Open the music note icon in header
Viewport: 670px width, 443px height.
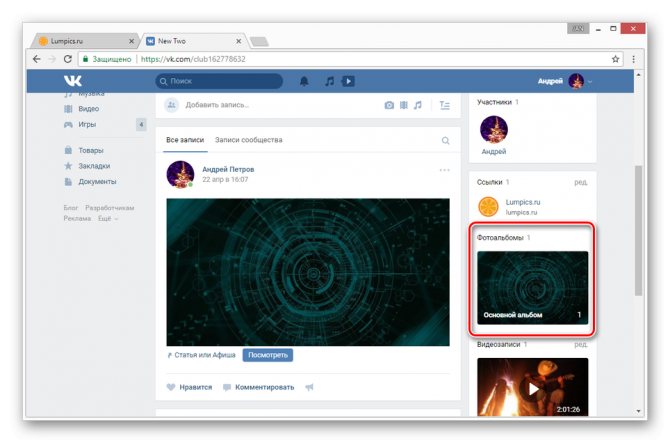pyautogui.click(x=329, y=81)
